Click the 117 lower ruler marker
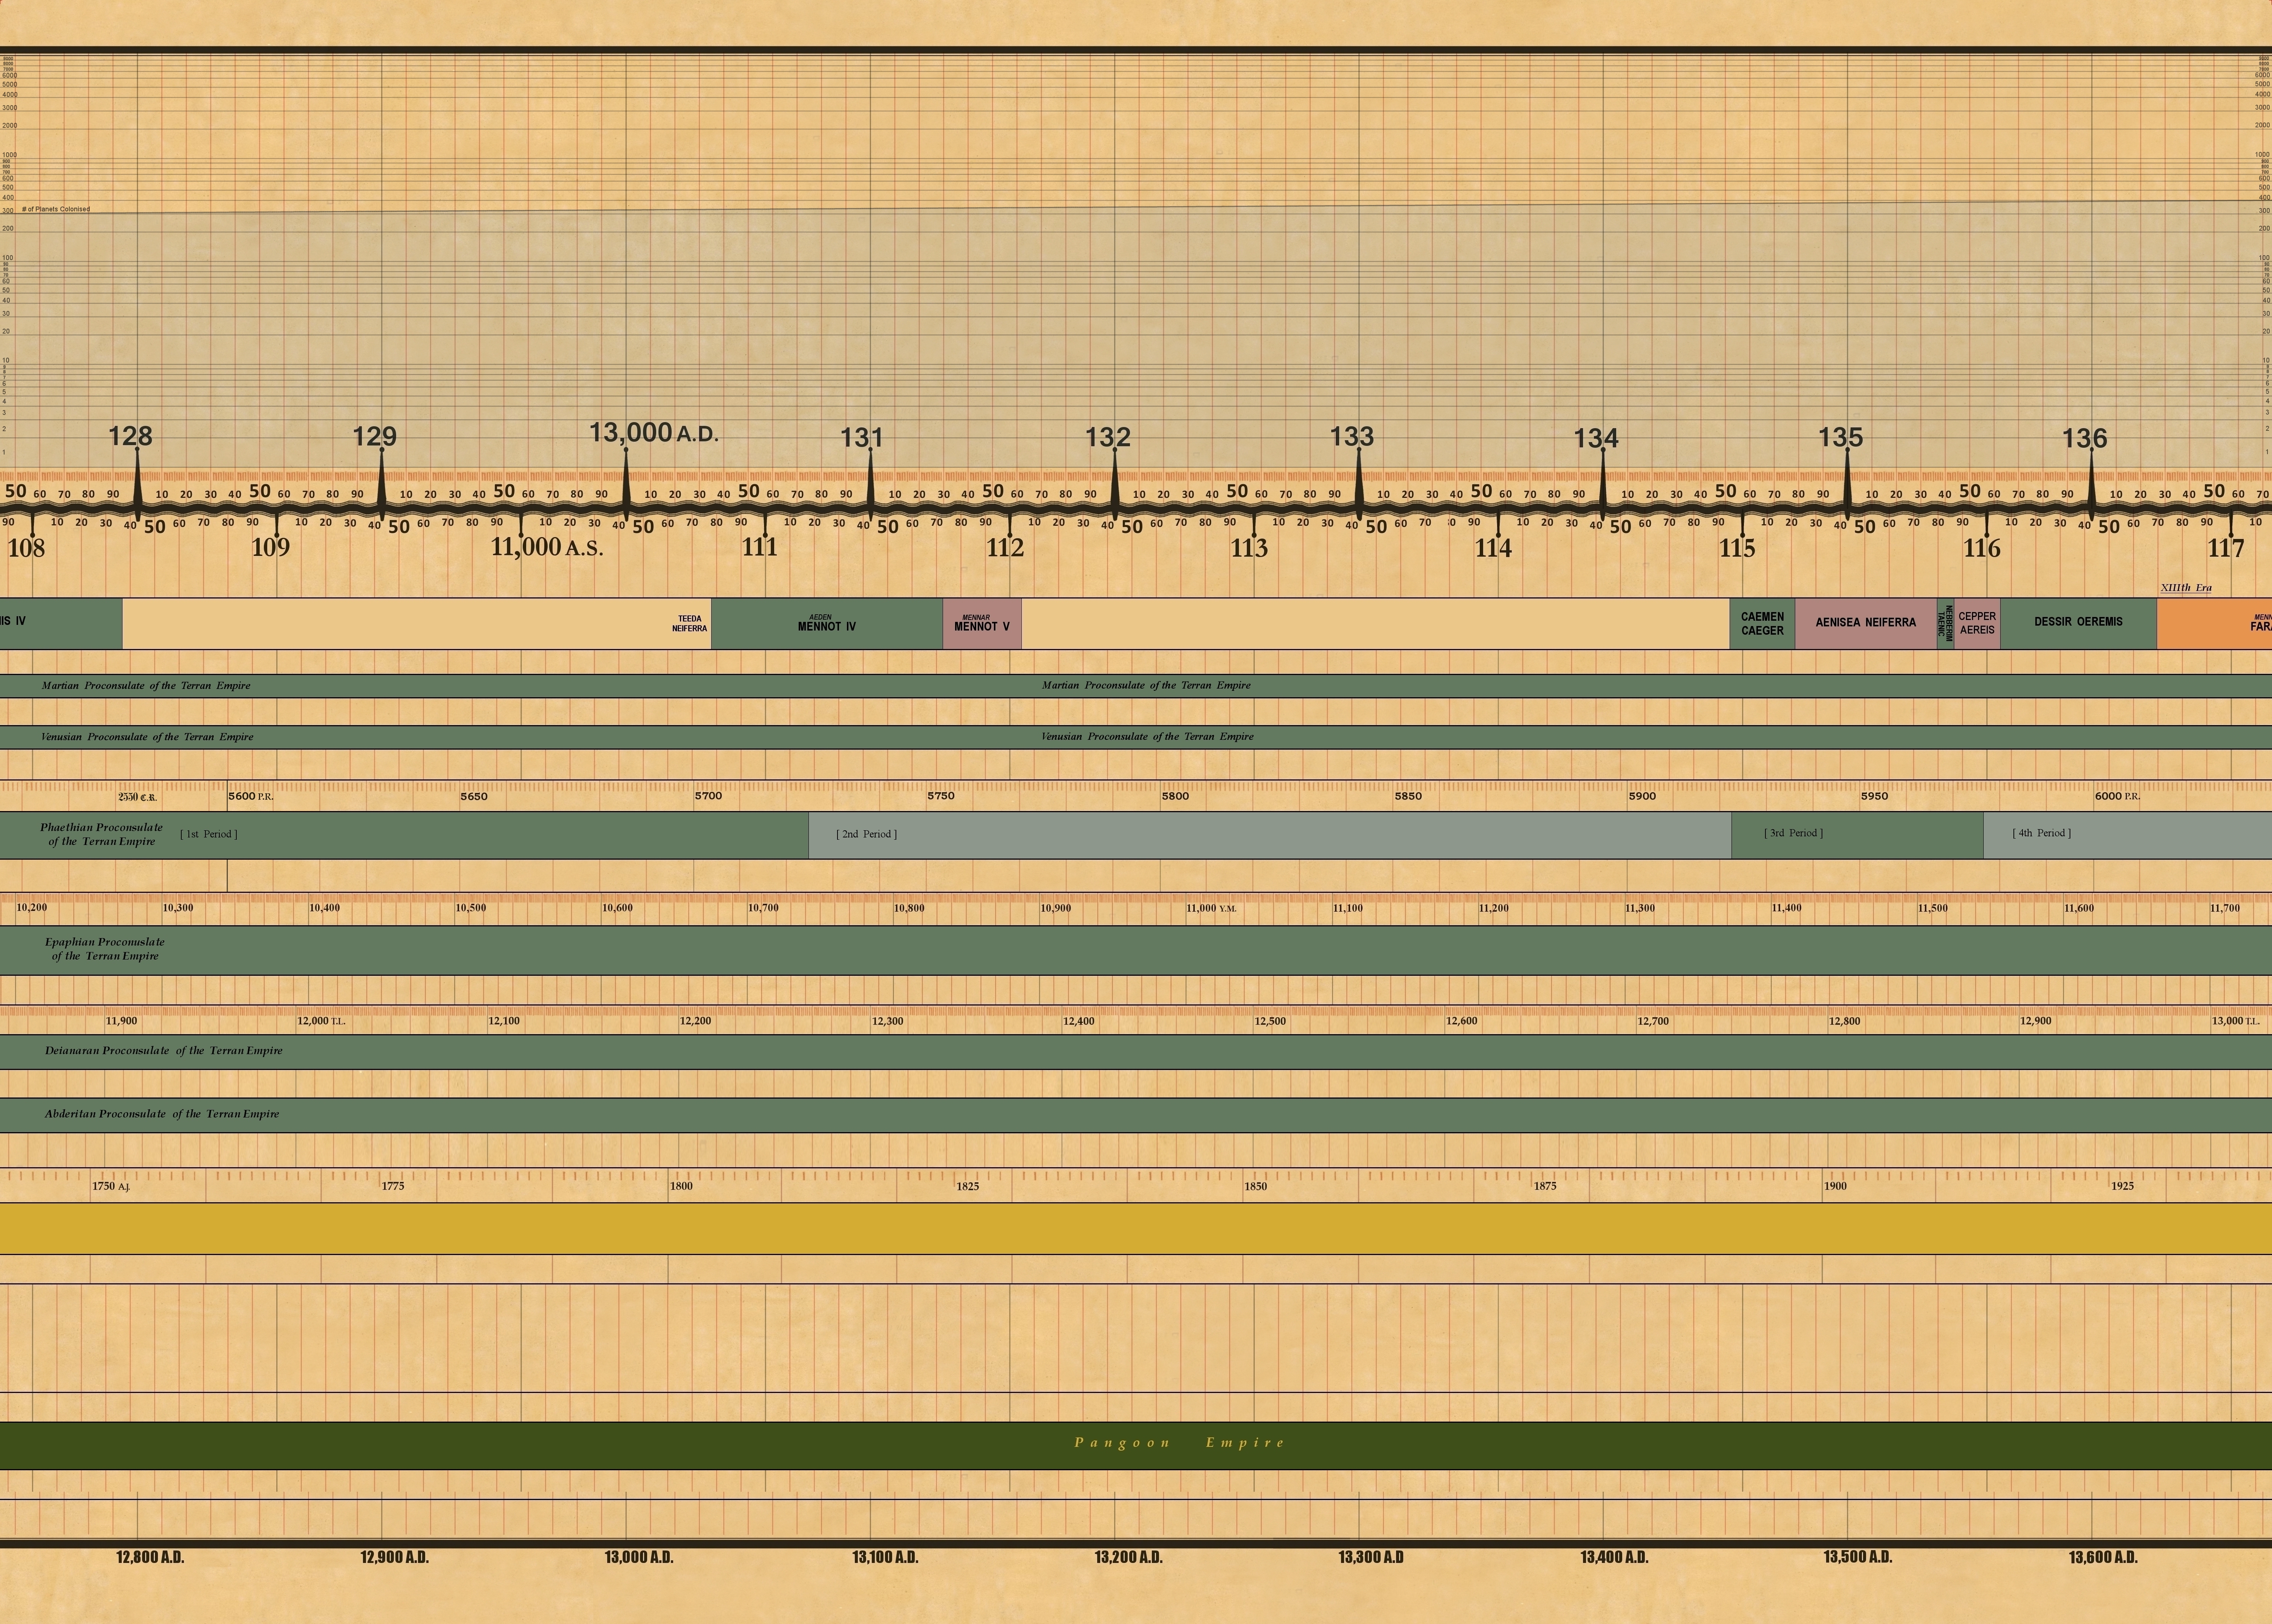Viewport: 2272px width, 1624px height. pyautogui.click(x=2226, y=548)
